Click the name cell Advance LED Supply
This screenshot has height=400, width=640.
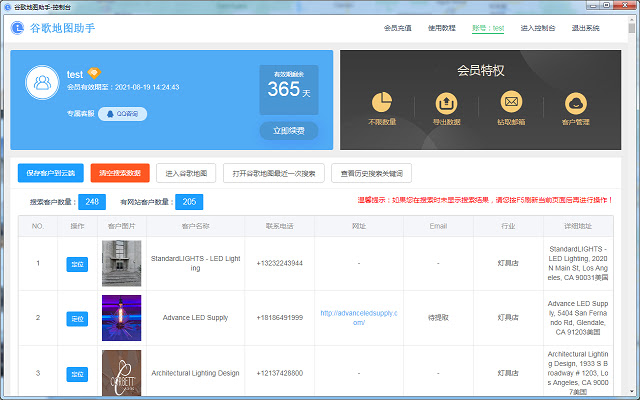coord(196,318)
